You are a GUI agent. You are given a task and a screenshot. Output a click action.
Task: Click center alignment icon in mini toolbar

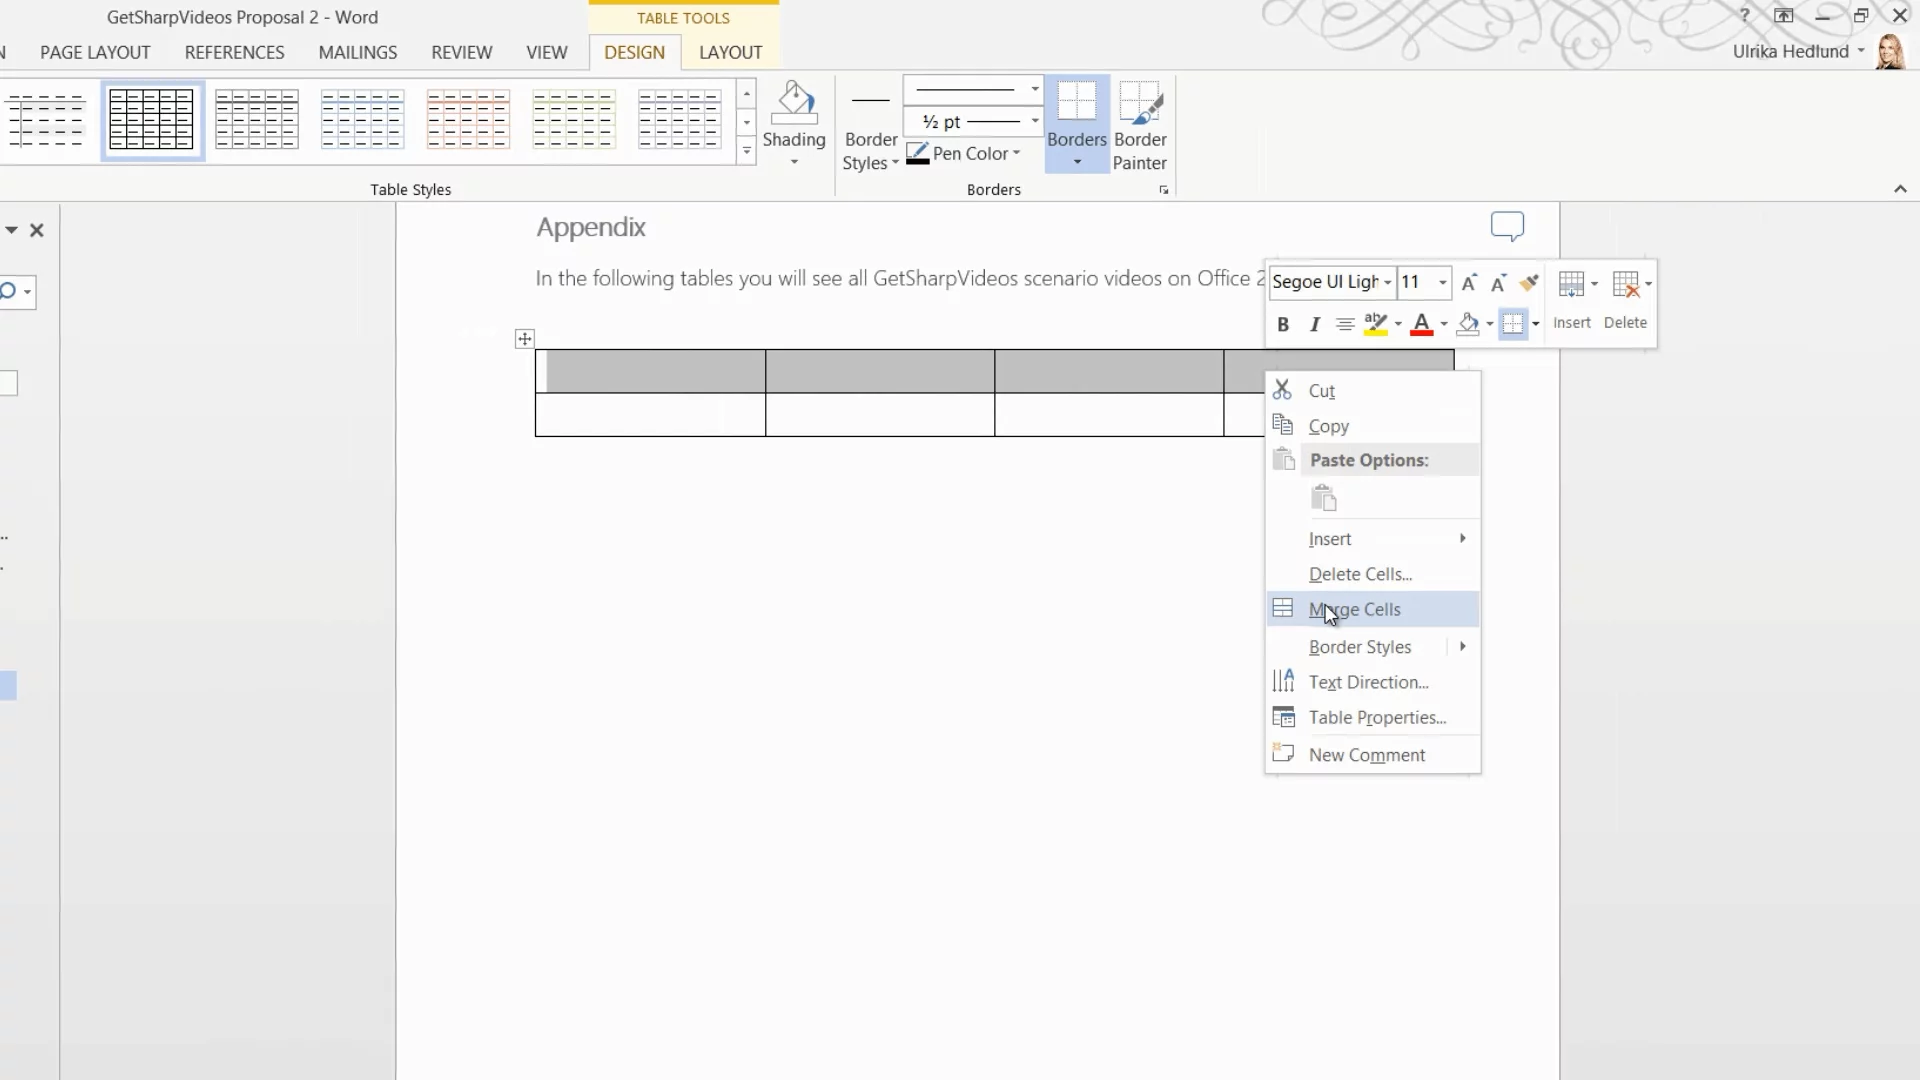tap(1345, 324)
